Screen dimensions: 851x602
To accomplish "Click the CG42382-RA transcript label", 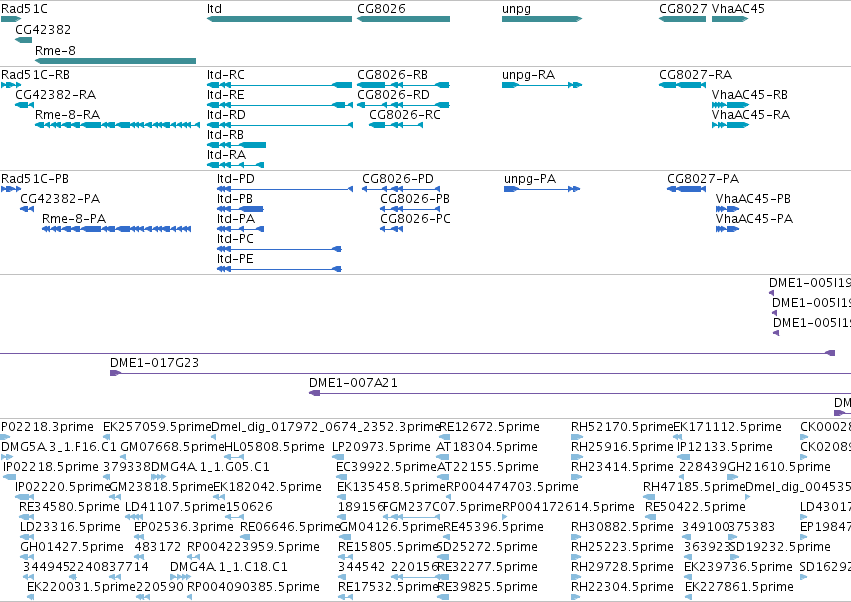I will click(55, 94).
